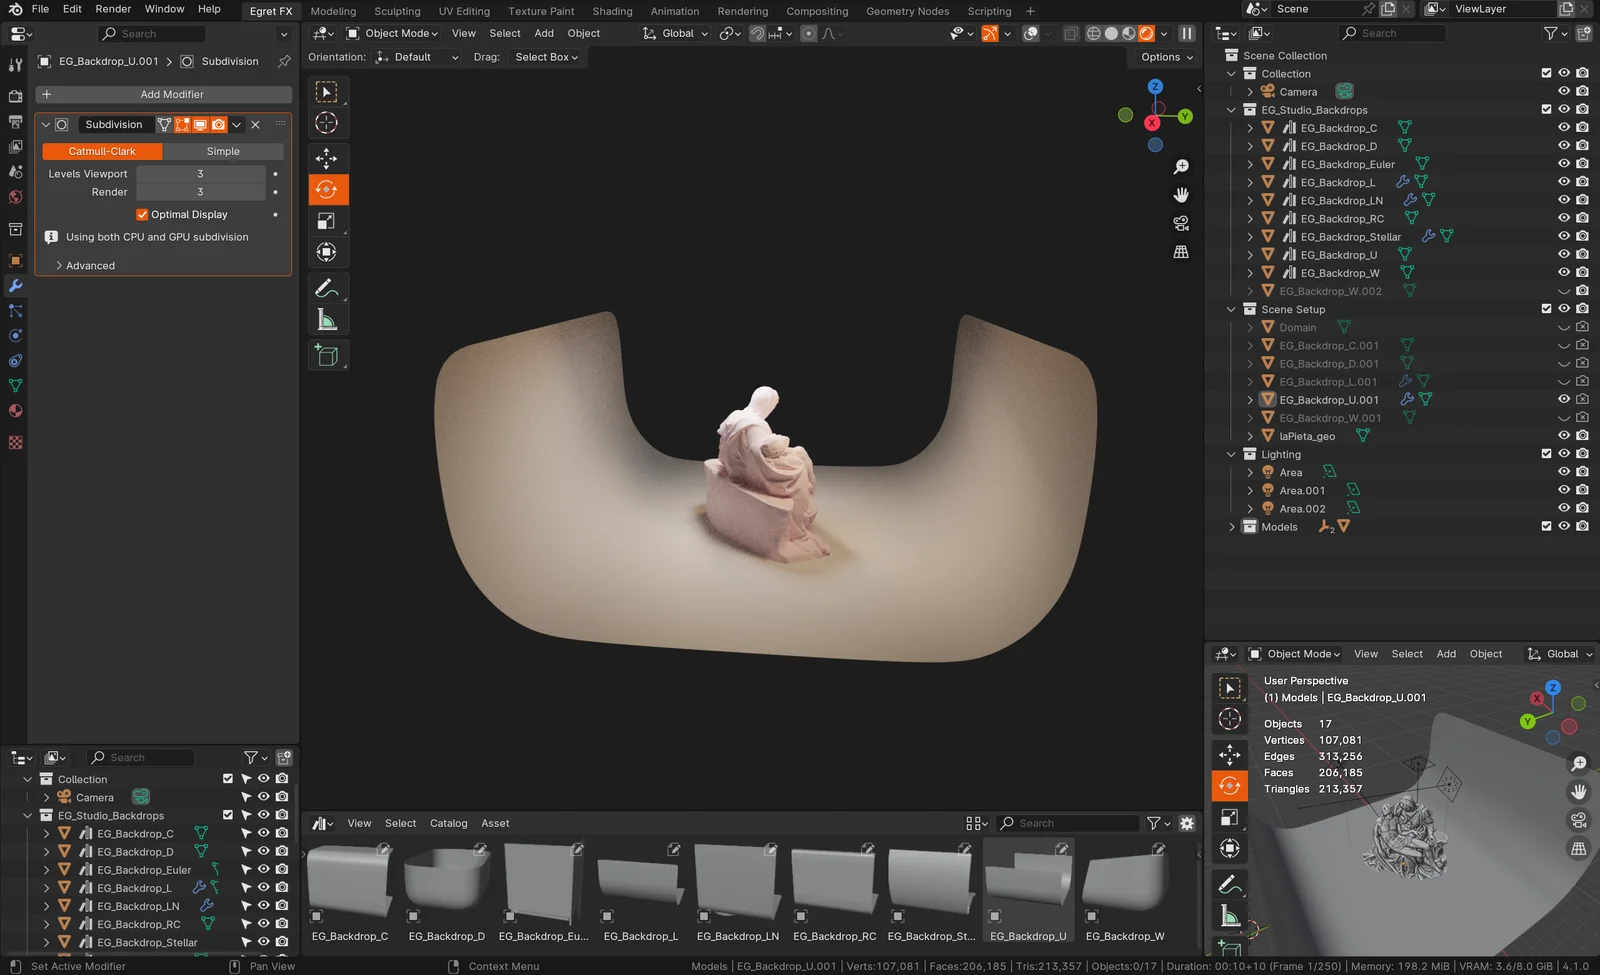Select the Scale tool
Image resolution: width=1600 pixels, height=975 pixels.
click(327, 219)
